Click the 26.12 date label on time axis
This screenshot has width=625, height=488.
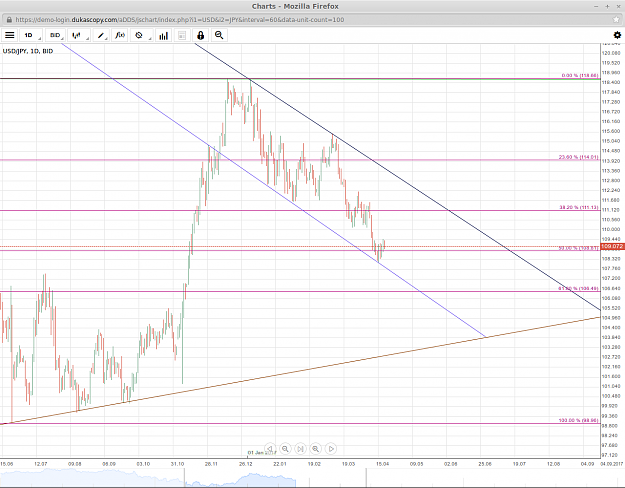[246, 464]
